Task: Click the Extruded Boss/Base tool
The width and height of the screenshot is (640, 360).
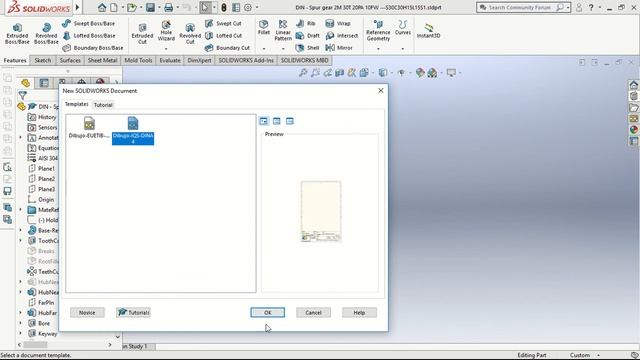Action: [17, 33]
